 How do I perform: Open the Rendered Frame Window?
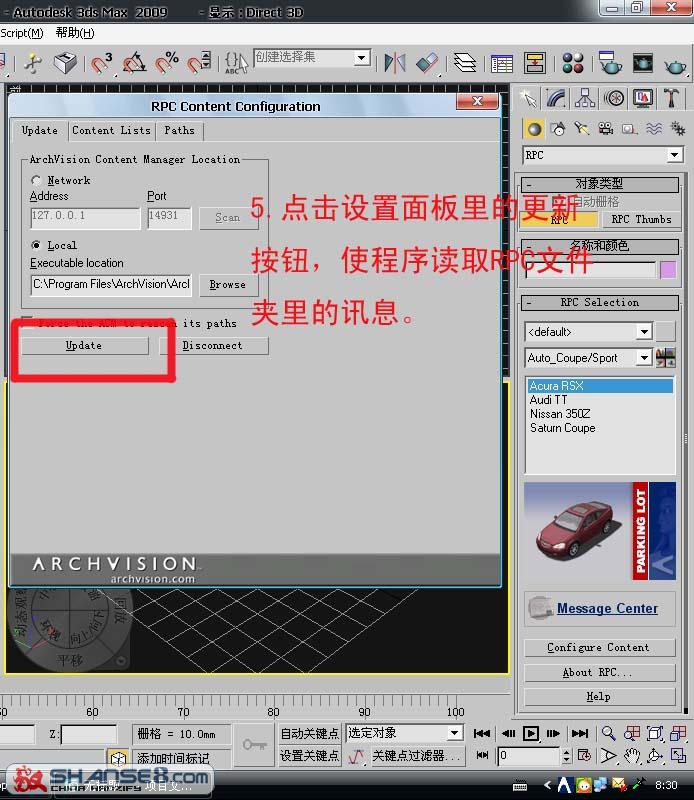pos(642,63)
